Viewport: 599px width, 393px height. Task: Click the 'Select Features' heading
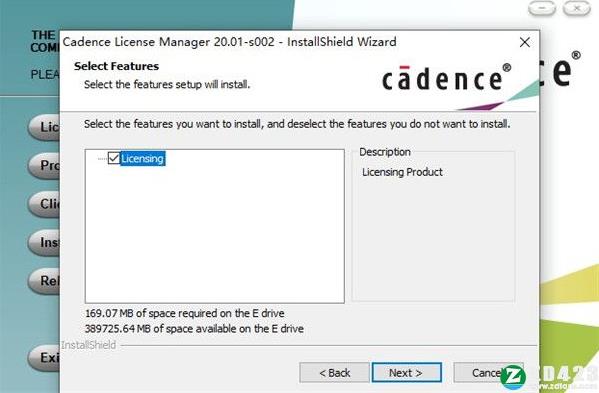[x=117, y=66]
